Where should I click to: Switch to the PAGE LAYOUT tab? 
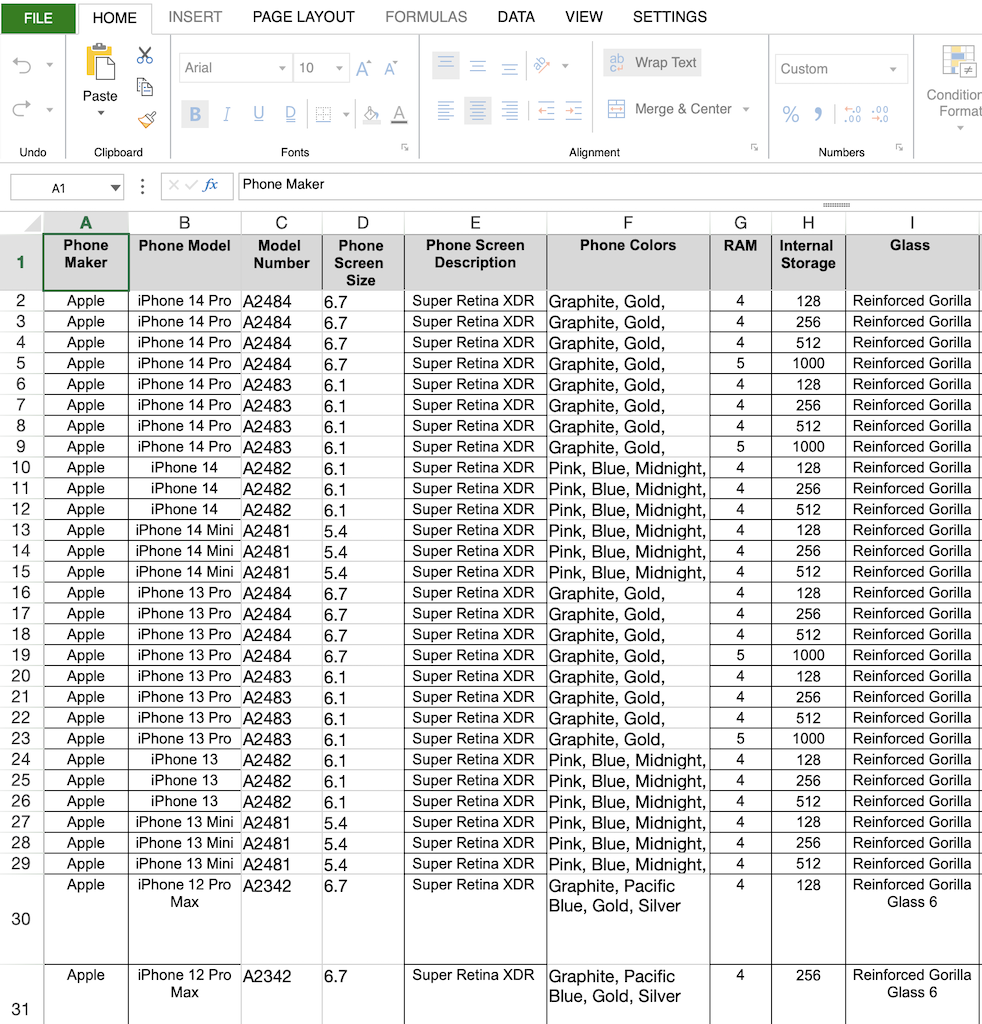[304, 17]
